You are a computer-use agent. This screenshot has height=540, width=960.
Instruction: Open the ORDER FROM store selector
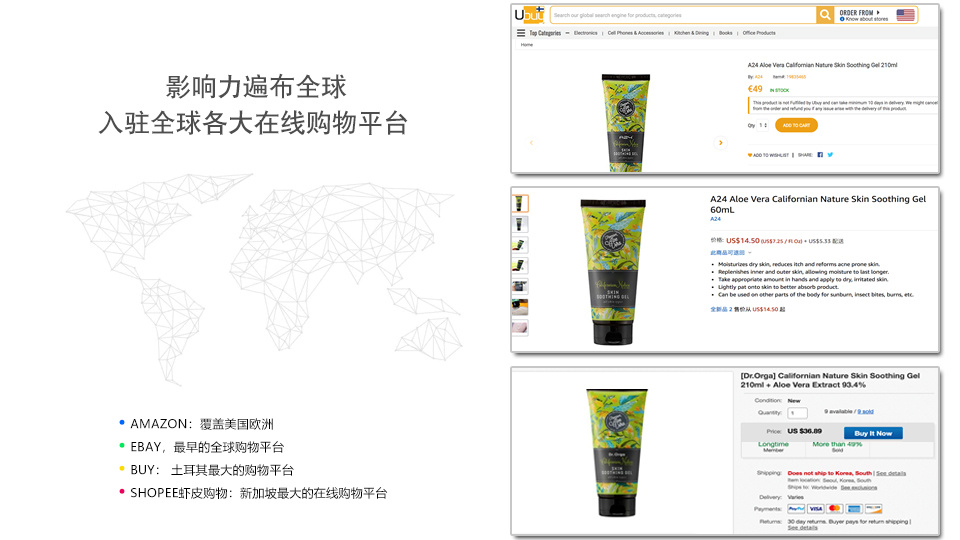coord(860,12)
